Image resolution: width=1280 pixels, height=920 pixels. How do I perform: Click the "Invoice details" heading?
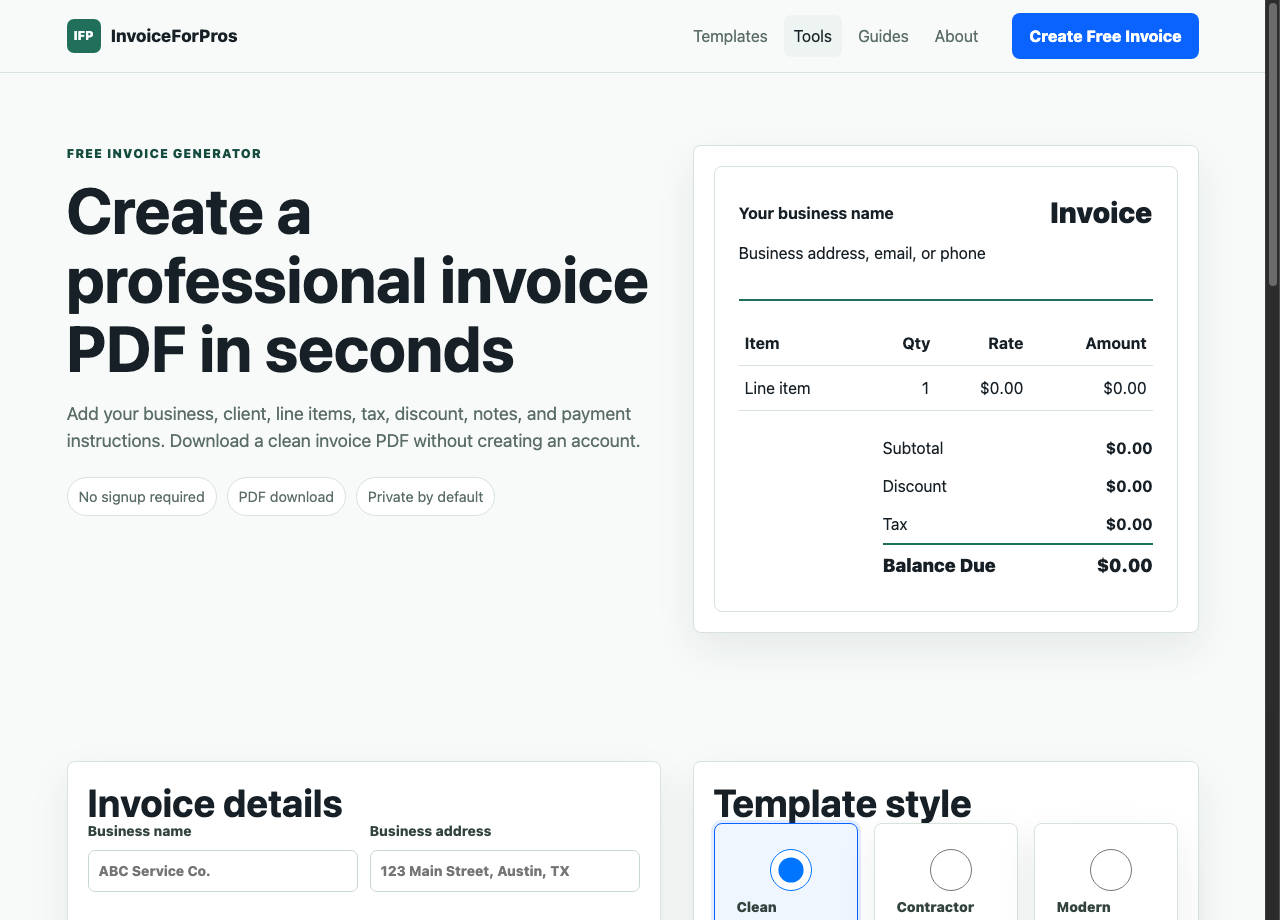coord(215,804)
